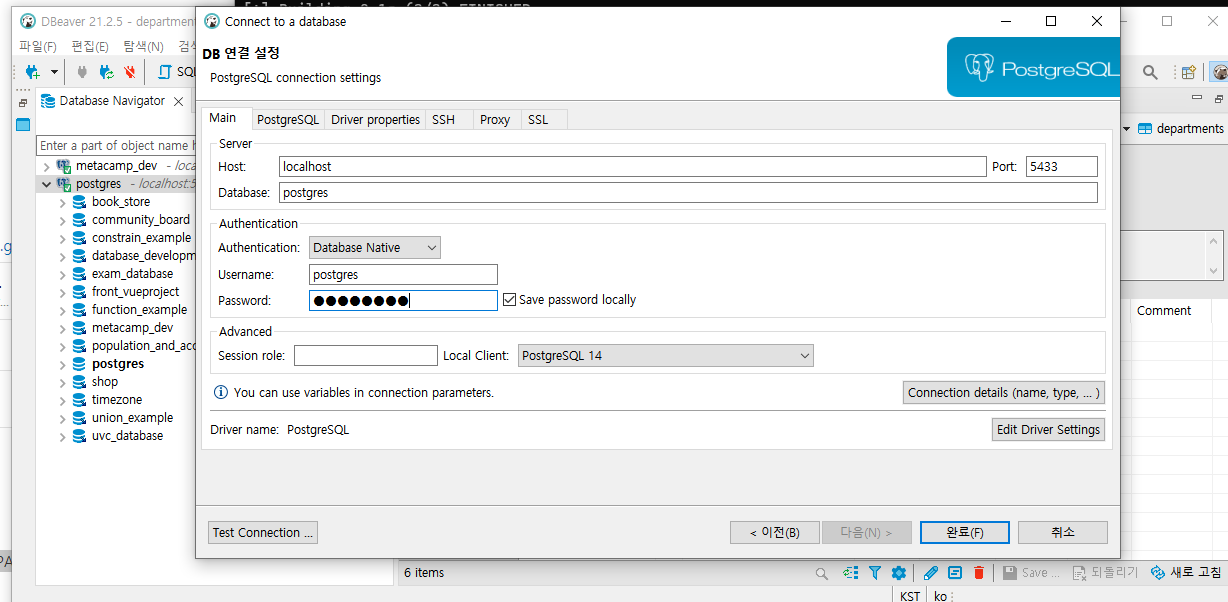Open dropdown arrow beside New Connection icon
The height and width of the screenshot is (602, 1228).
[x=54, y=72]
